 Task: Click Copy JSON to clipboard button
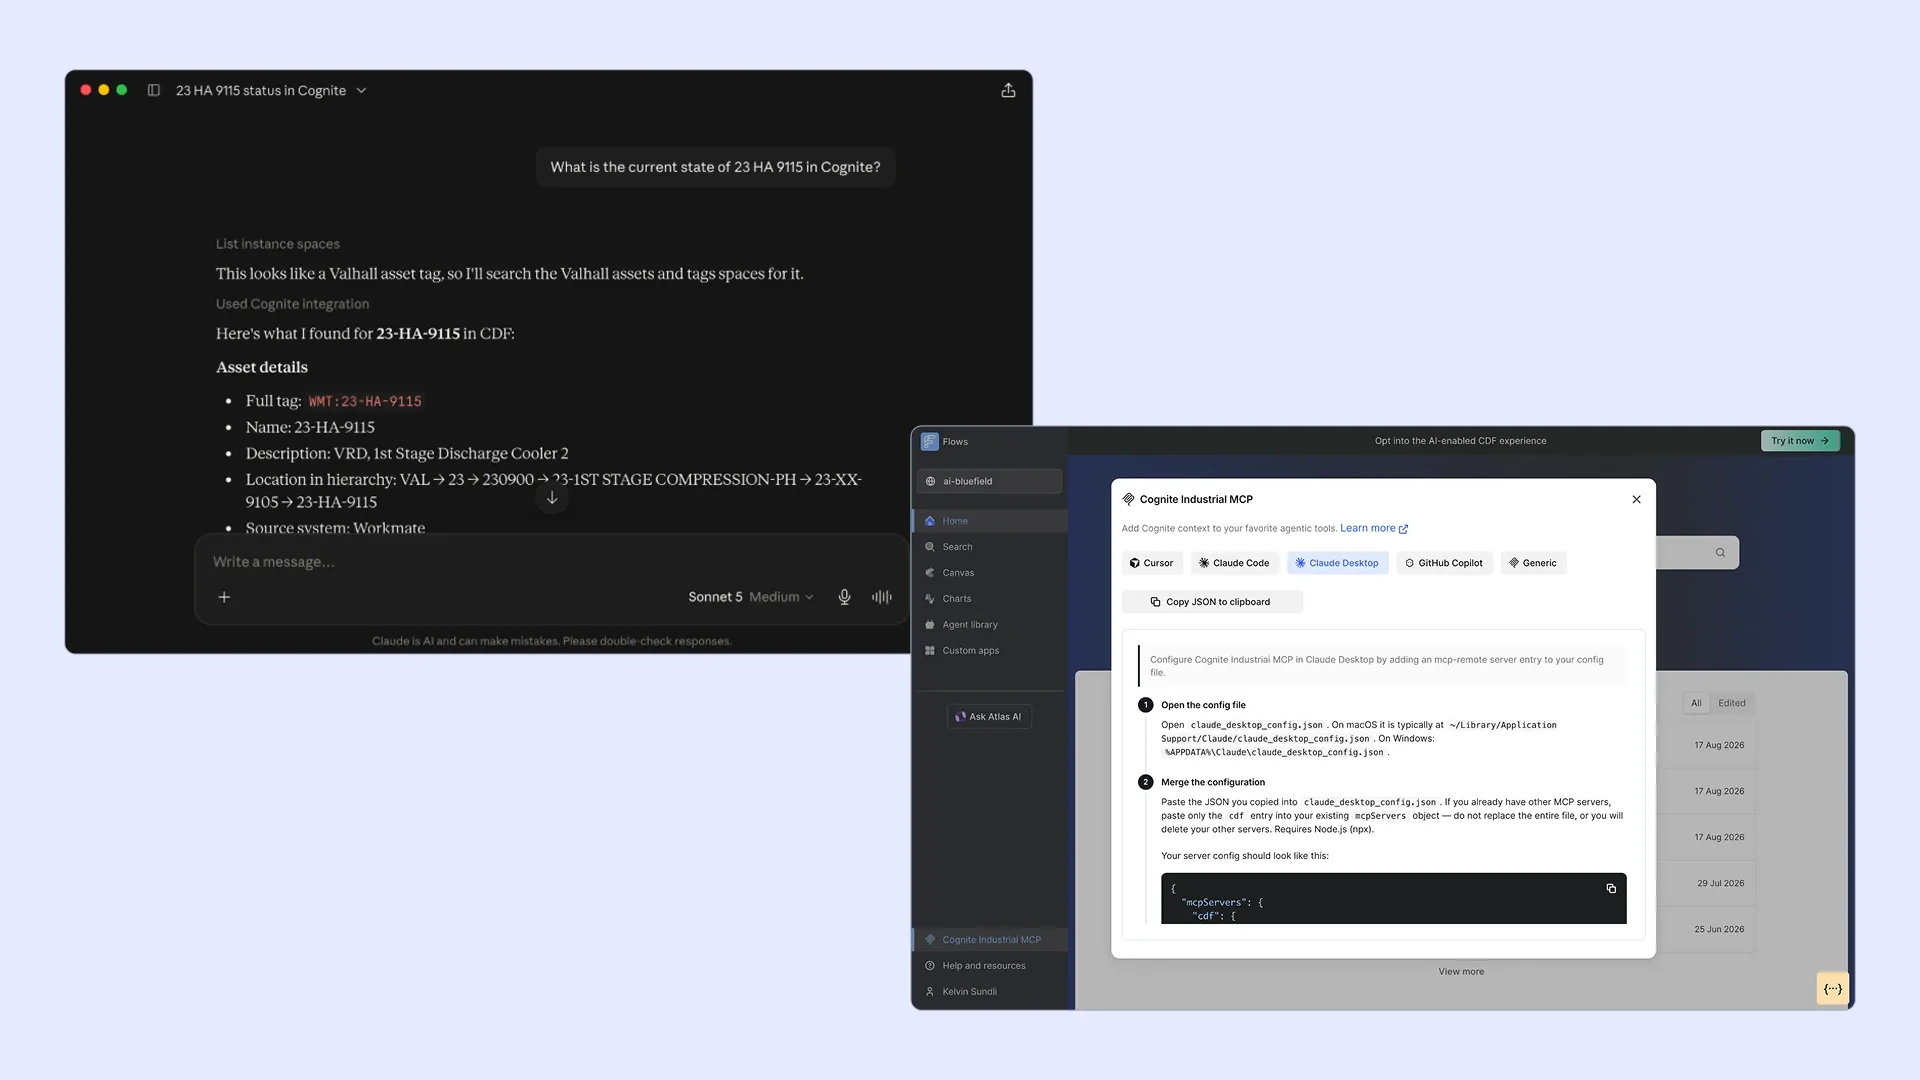coord(1211,602)
